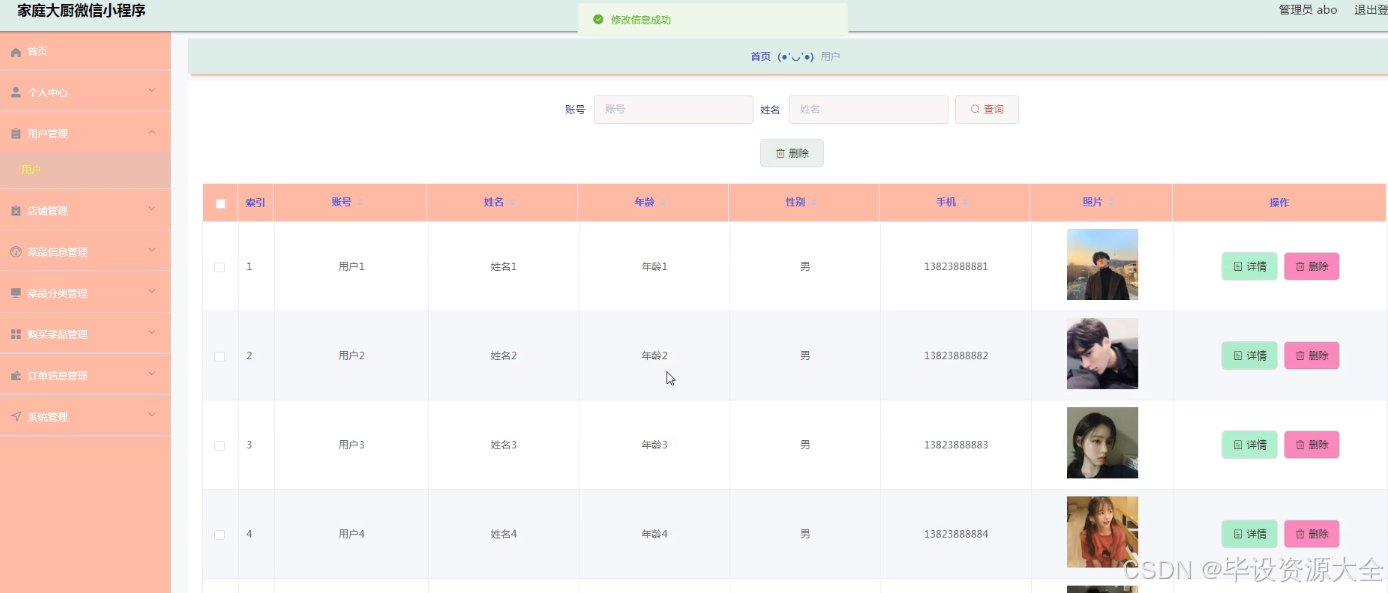Click the paper-plane icon for 系统管理
This screenshot has height=593, width=1388.
16,417
